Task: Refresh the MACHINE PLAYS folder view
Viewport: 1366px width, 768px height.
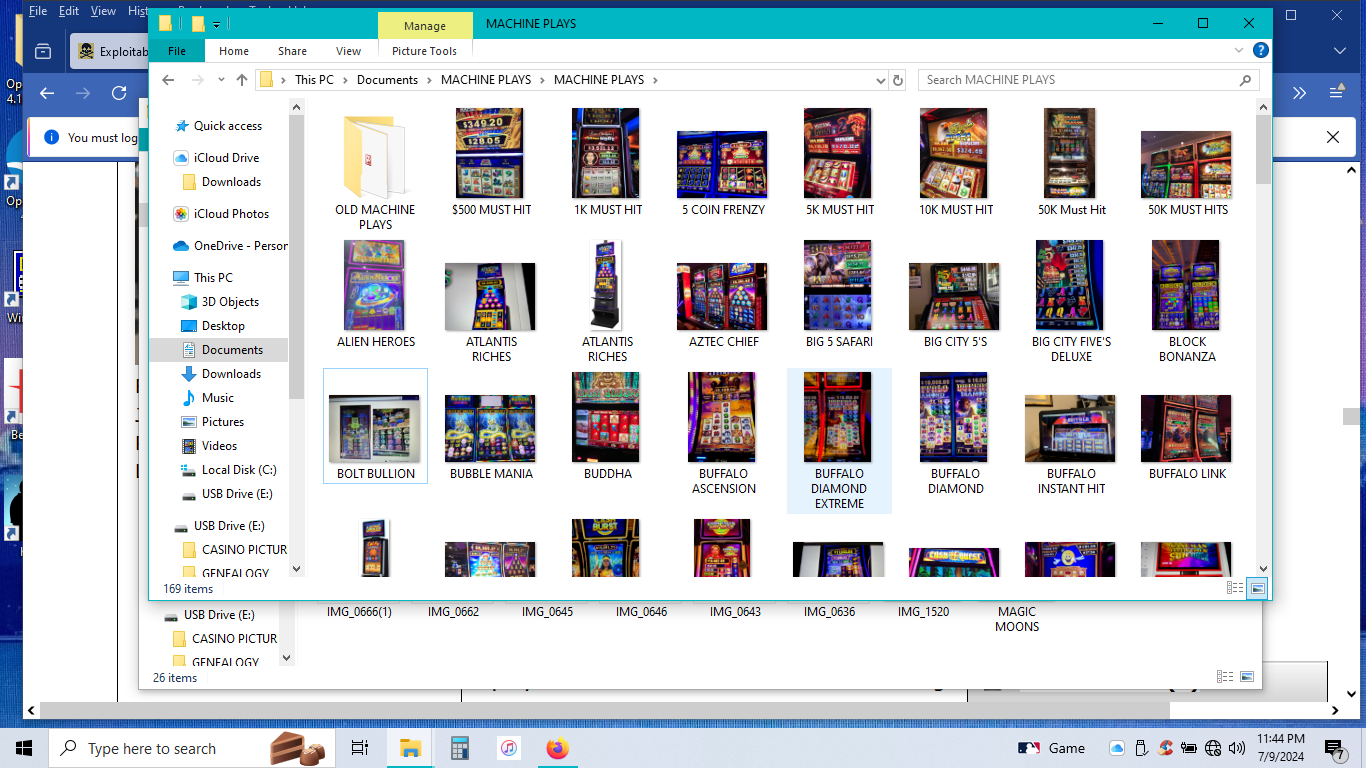Action: 898,80
